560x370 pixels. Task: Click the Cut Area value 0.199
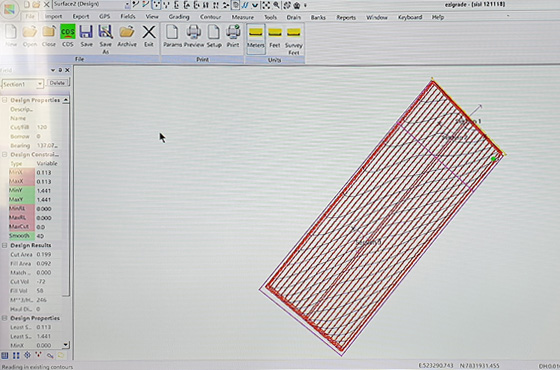click(44, 255)
